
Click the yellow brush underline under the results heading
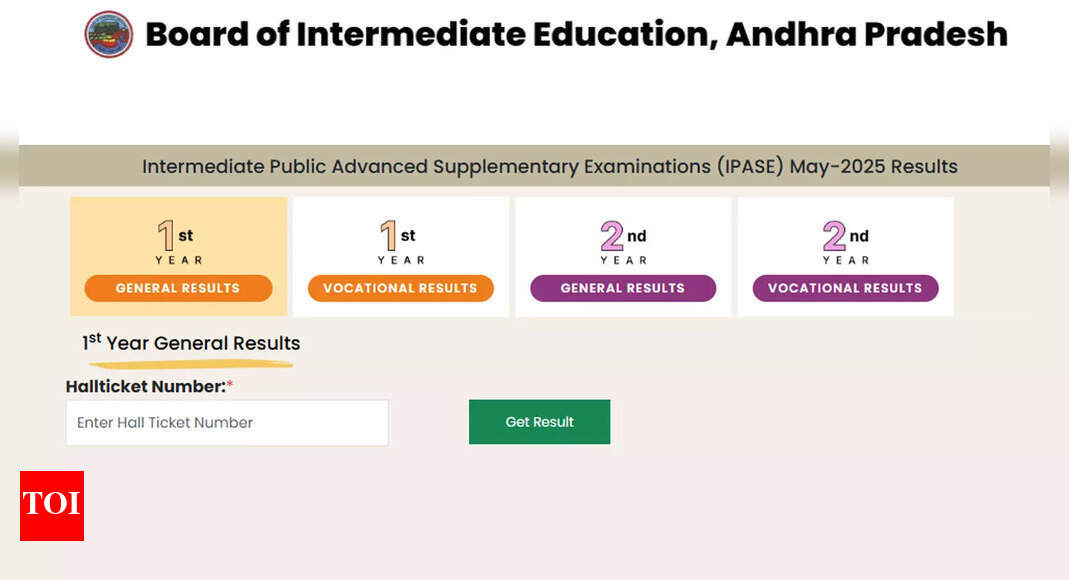point(190,363)
